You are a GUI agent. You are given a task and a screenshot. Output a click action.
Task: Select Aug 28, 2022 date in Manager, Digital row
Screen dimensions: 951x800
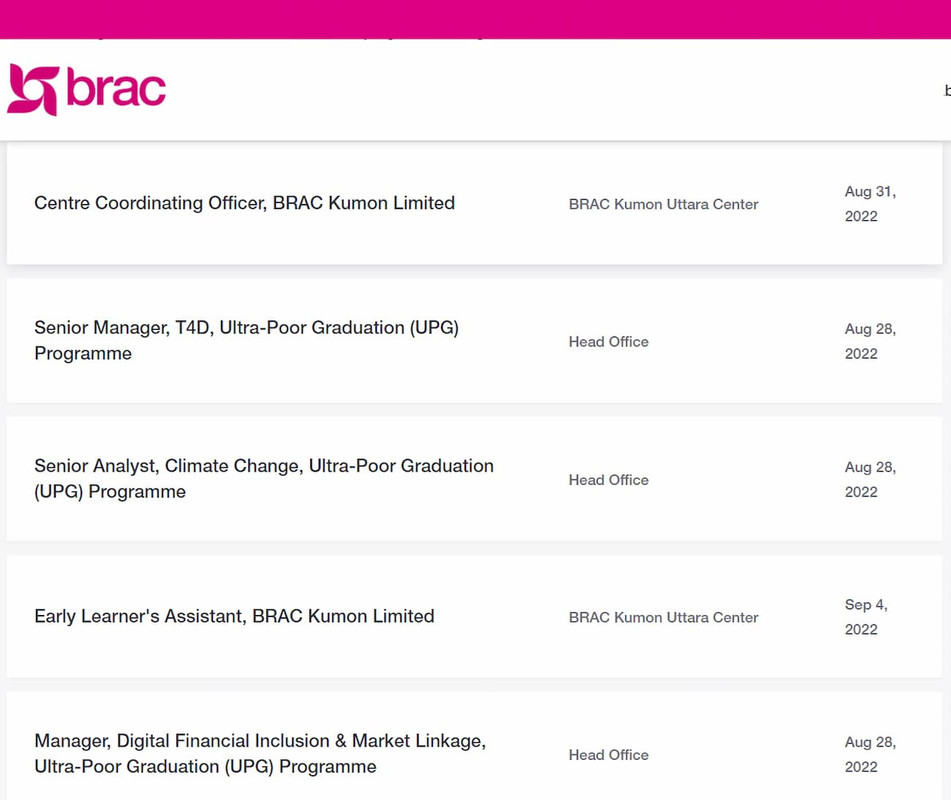point(870,755)
